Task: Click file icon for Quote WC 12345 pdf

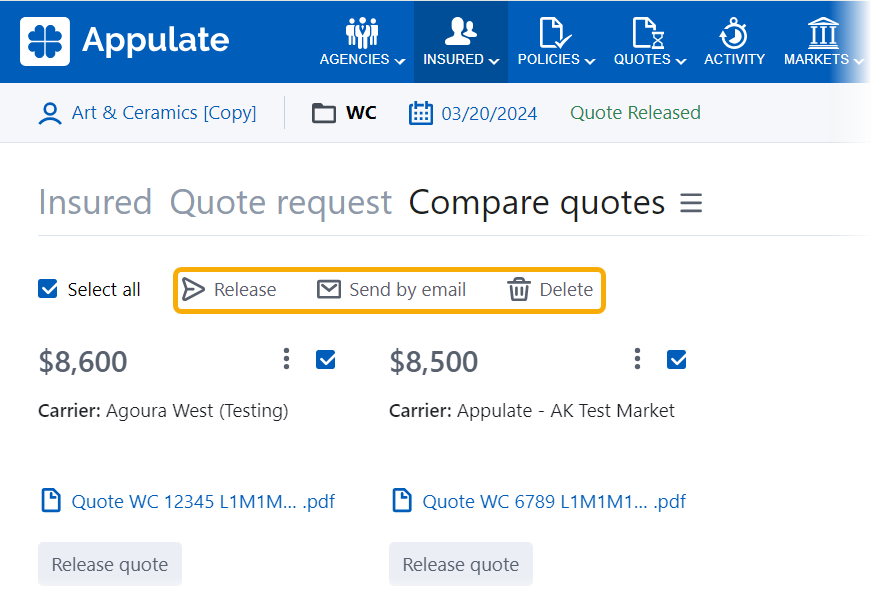Action: point(51,500)
